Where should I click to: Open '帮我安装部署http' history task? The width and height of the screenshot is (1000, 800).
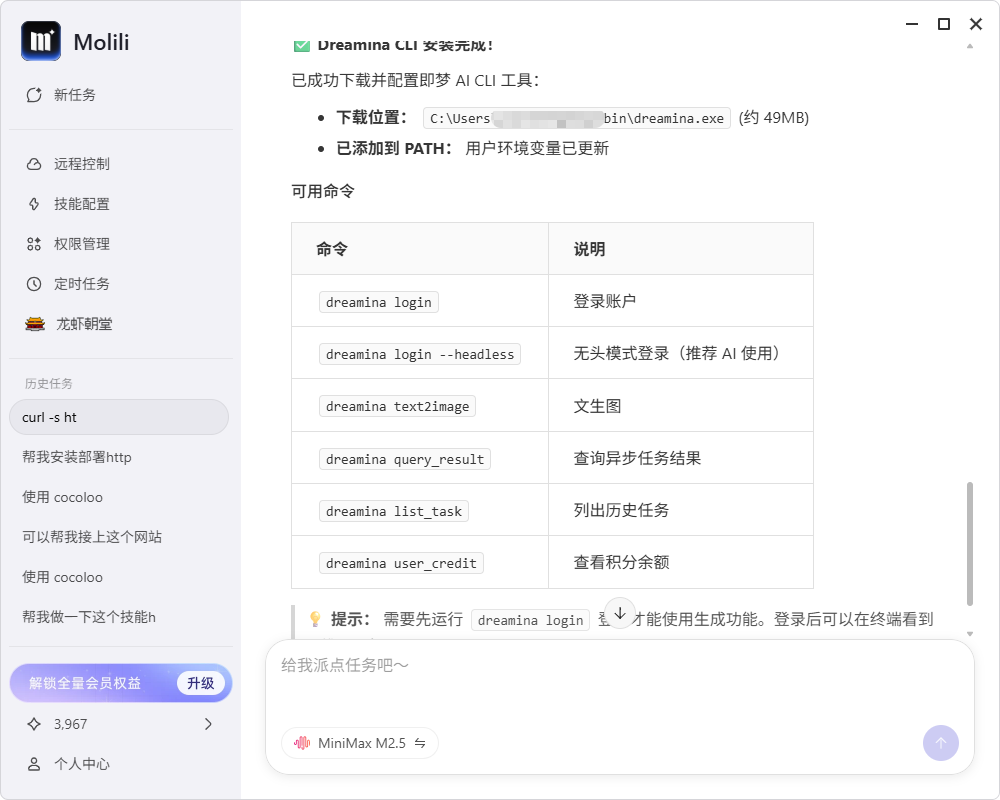77,457
